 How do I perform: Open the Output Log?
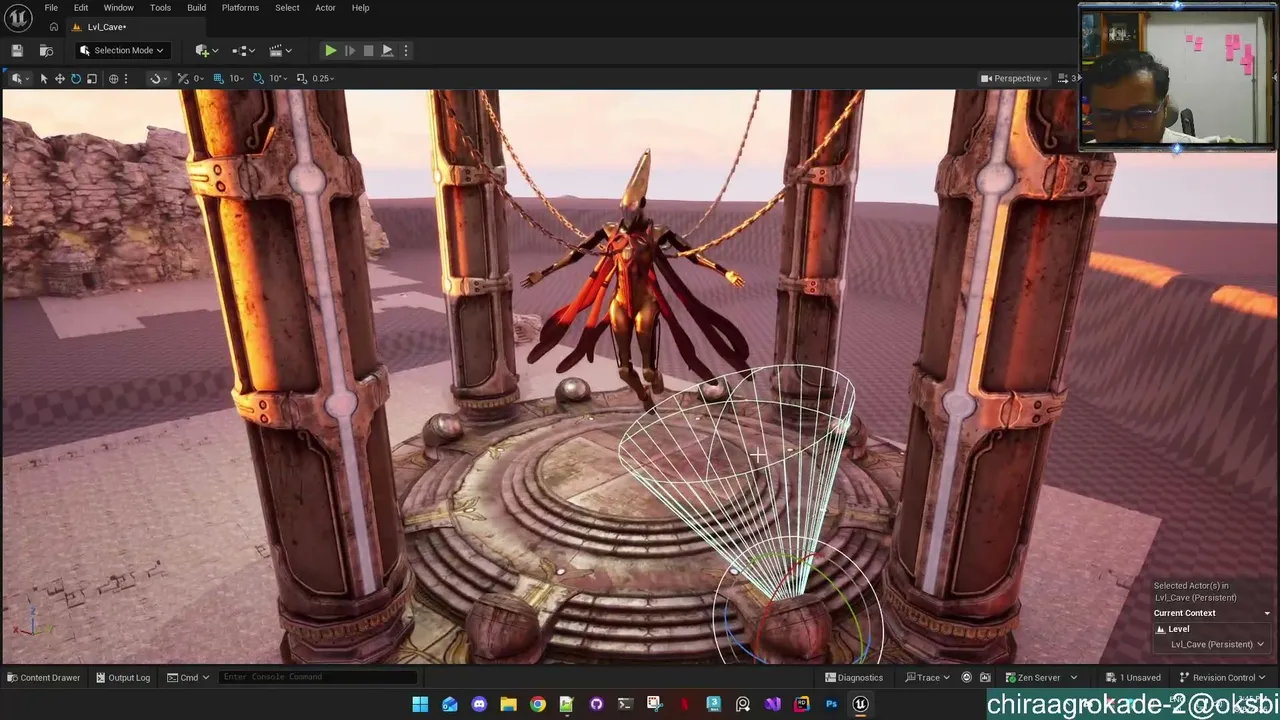click(x=123, y=677)
